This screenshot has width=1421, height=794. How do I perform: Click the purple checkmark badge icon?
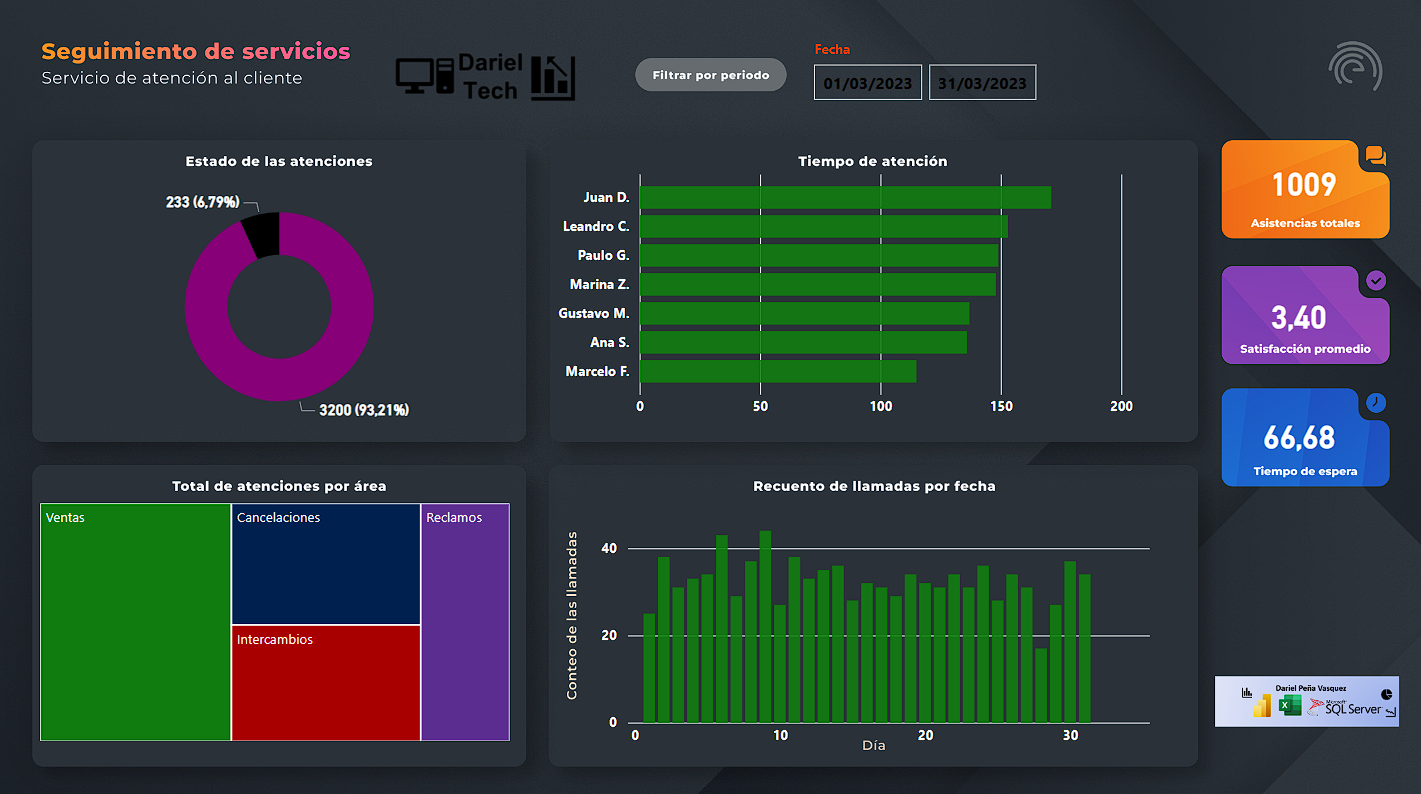pos(1376,281)
